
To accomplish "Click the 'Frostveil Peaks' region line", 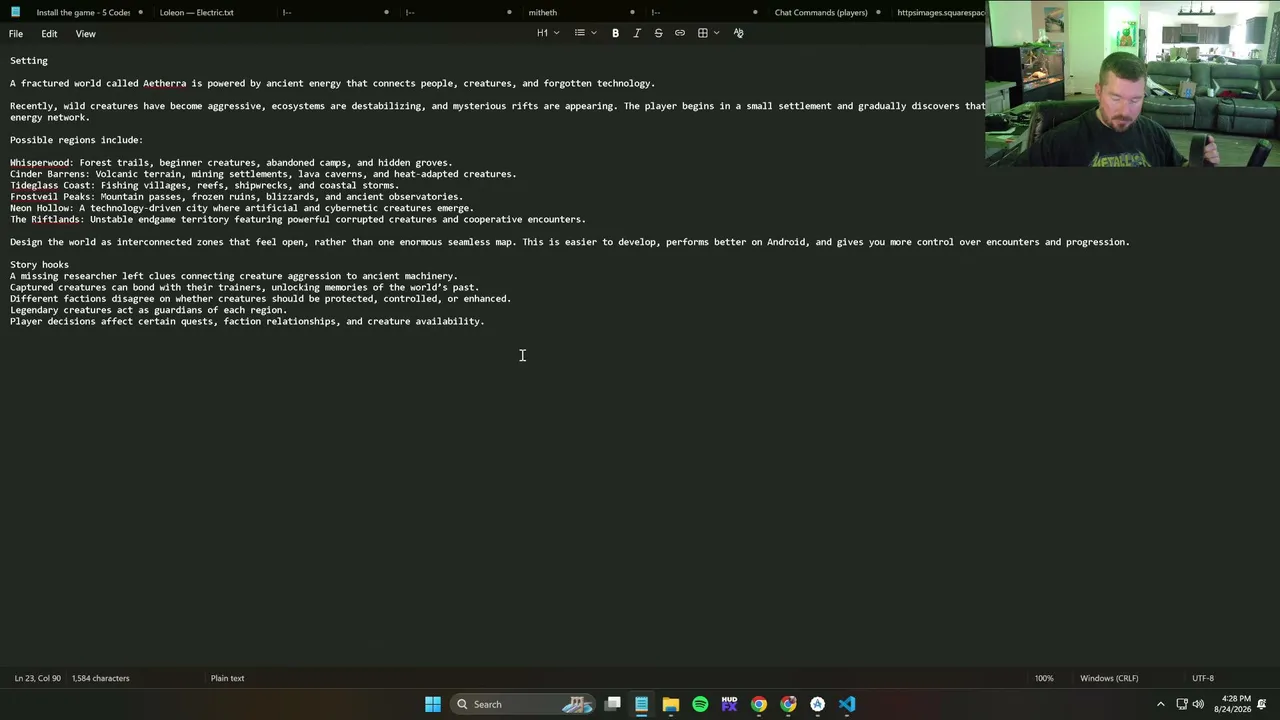I will coord(236,197).
